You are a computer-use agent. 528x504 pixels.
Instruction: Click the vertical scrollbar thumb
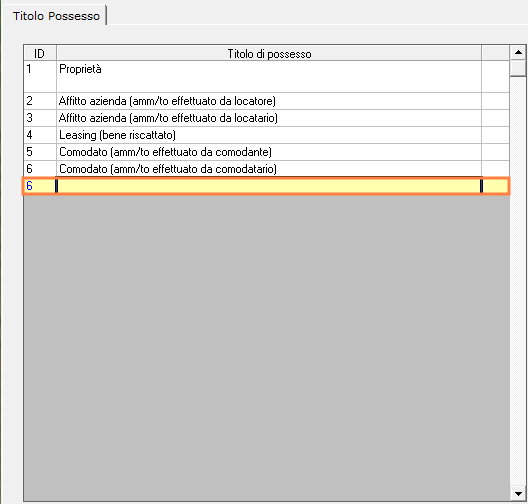click(x=518, y=68)
